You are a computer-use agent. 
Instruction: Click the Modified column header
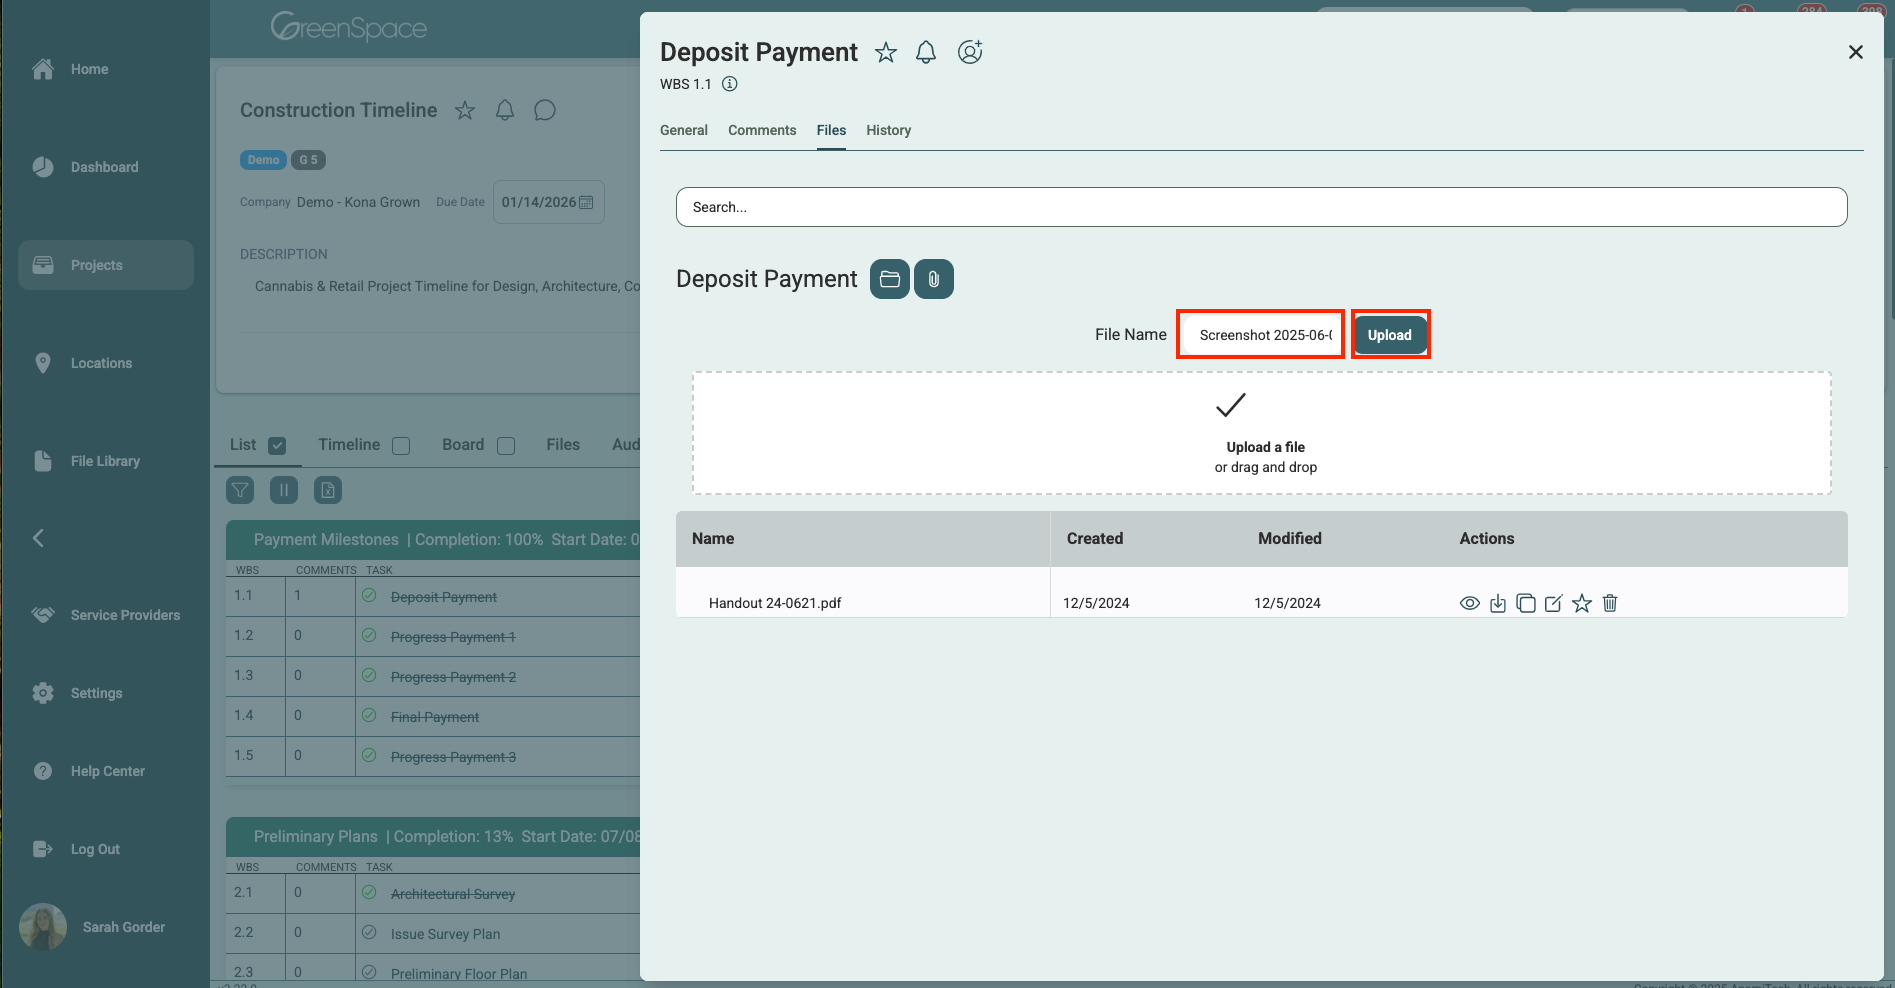click(x=1290, y=538)
